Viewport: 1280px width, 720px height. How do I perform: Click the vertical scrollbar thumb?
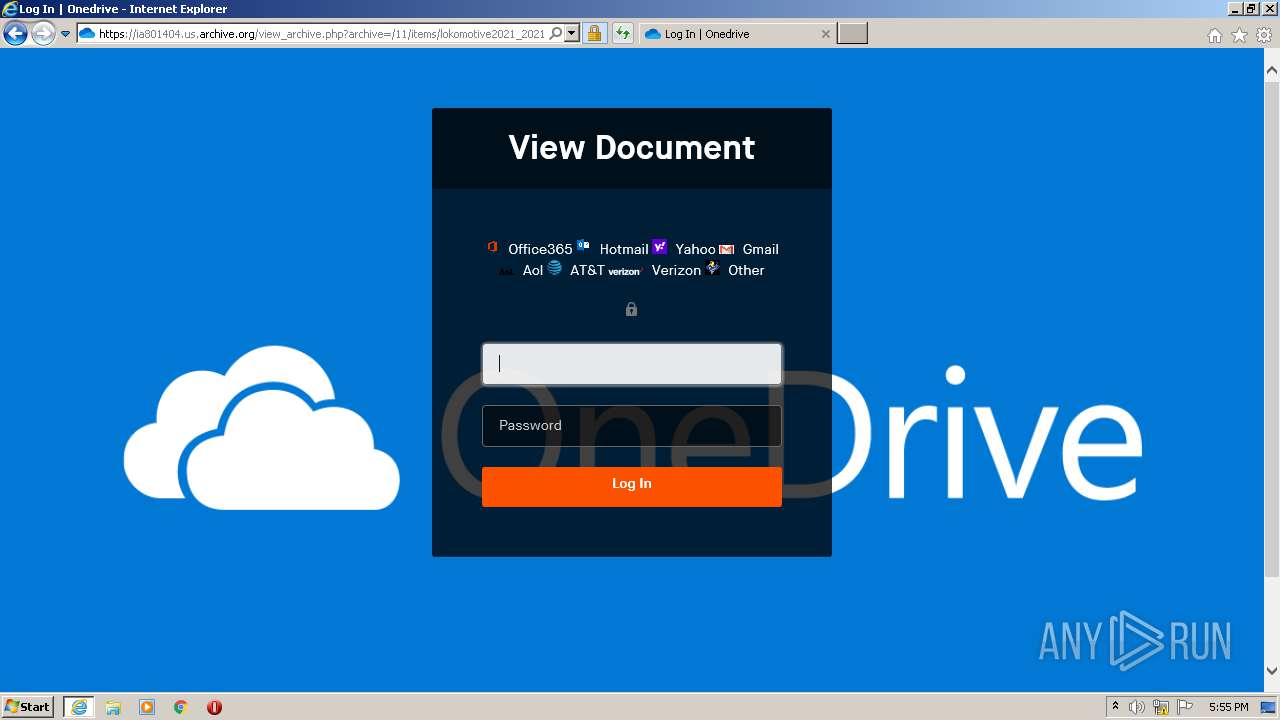point(1272,331)
